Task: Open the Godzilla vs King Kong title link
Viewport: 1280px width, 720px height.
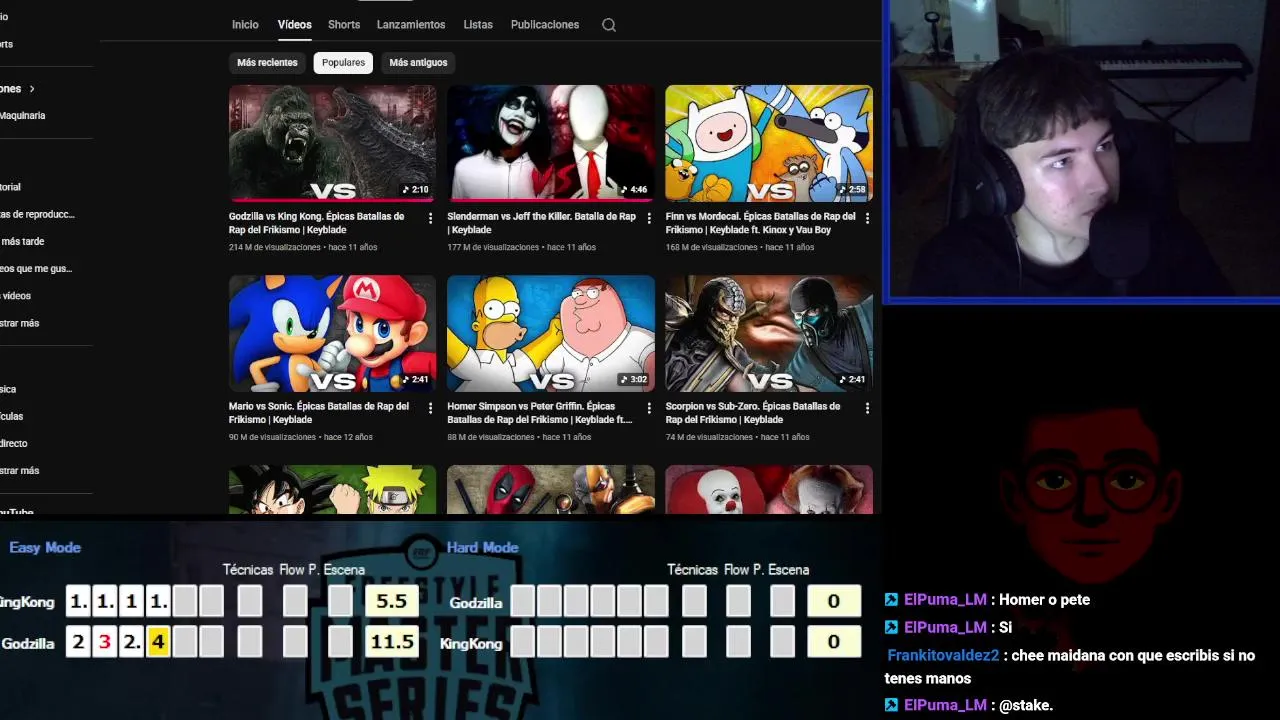Action: (x=316, y=223)
